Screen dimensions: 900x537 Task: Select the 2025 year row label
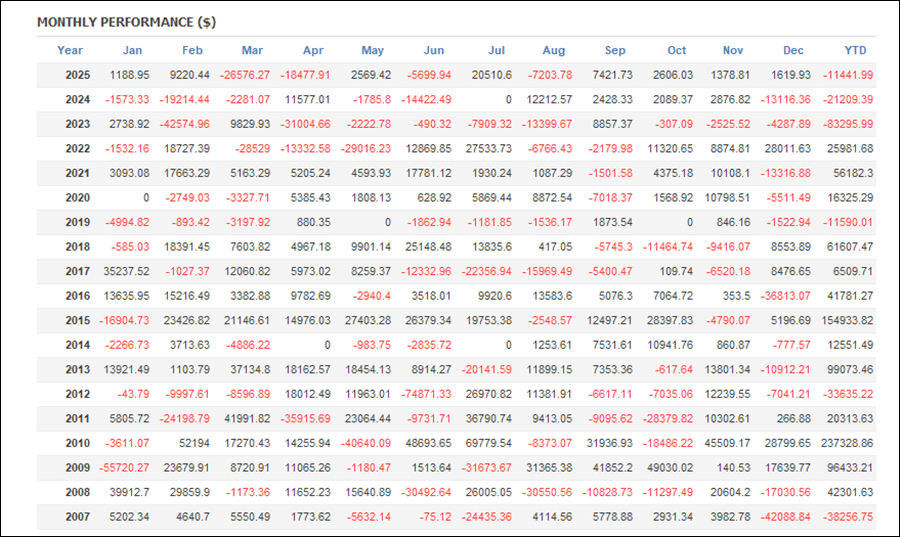tap(77, 75)
